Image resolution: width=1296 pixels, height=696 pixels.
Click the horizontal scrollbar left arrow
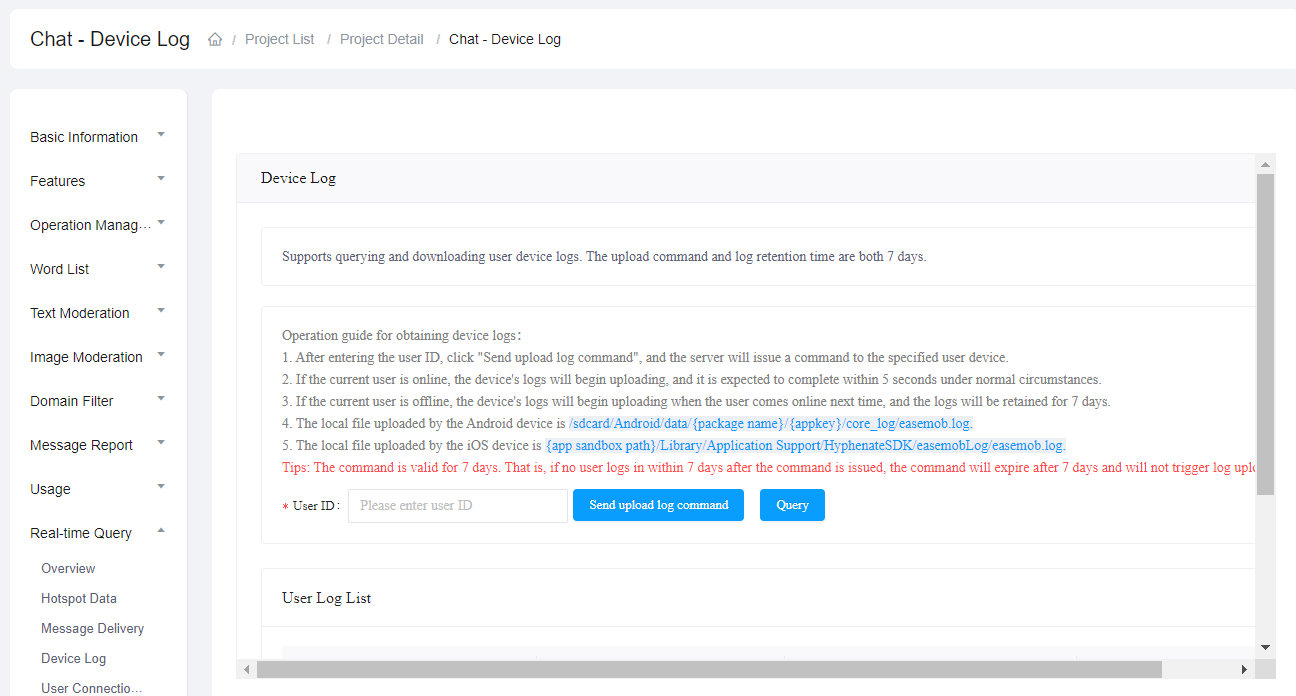[246, 669]
